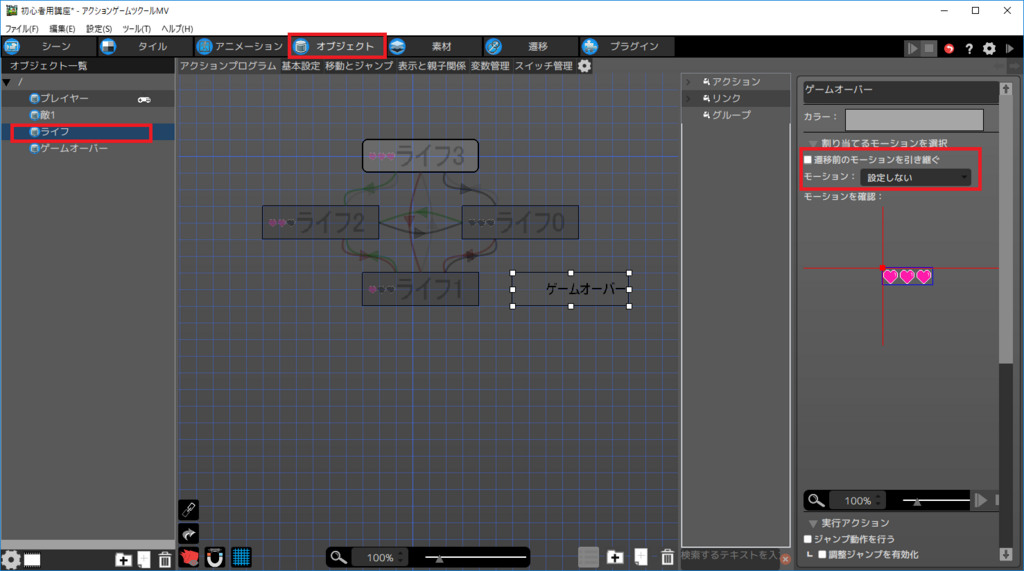Open the ファイル(F) menu
This screenshot has height=571, width=1024.
click(x=22, y=29)
